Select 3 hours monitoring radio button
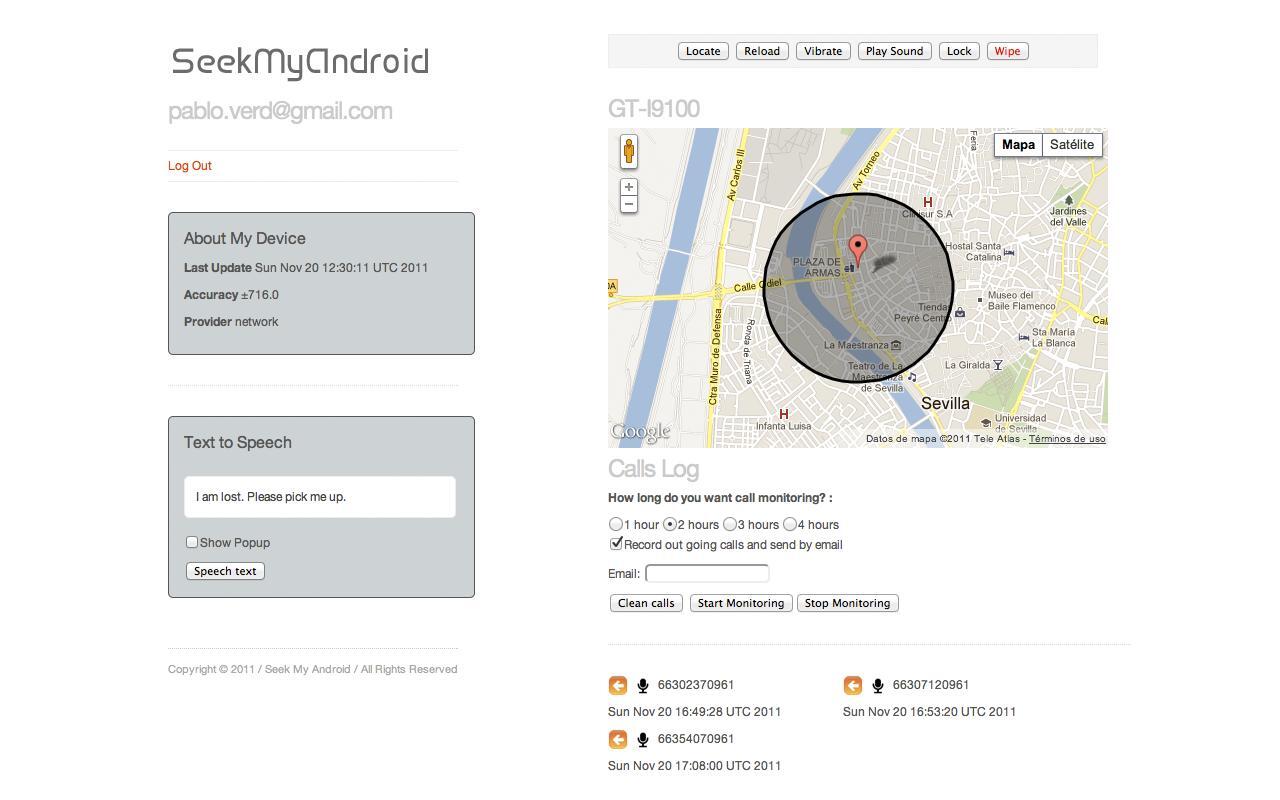Image resolution: width=1280 pixels, height=800 pixels. pos(730,524)
